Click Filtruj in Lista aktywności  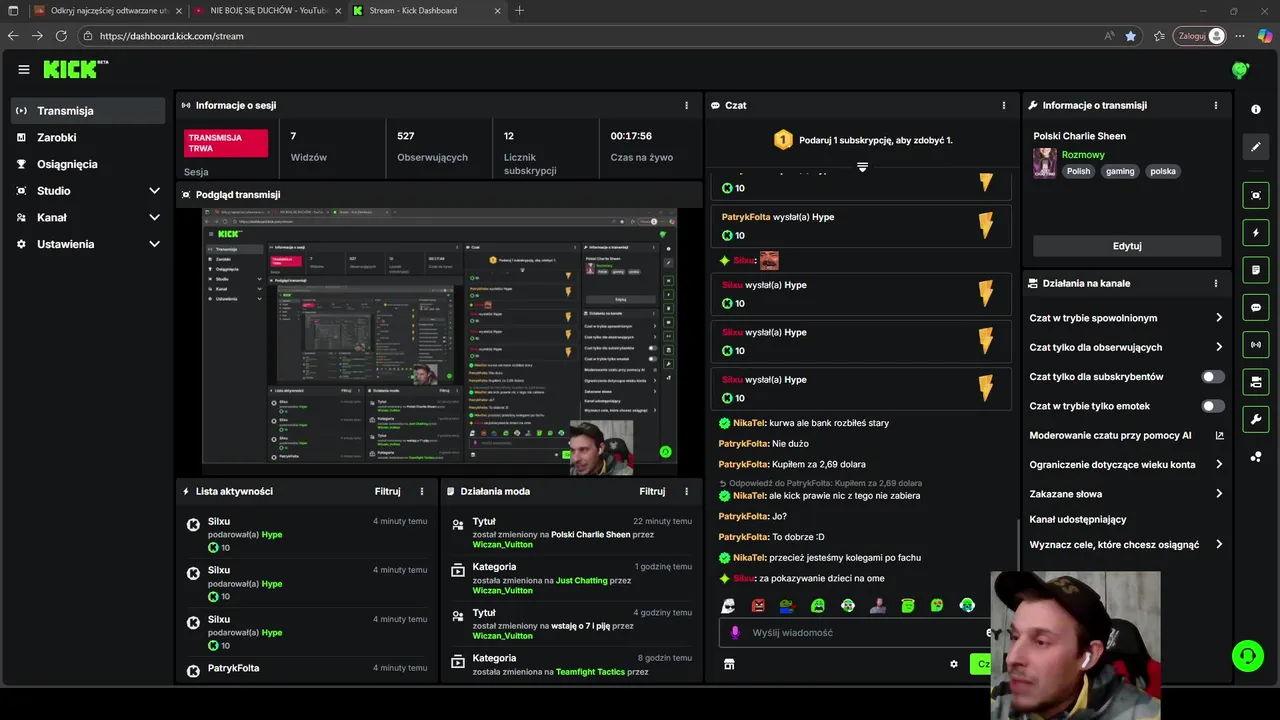388,491
